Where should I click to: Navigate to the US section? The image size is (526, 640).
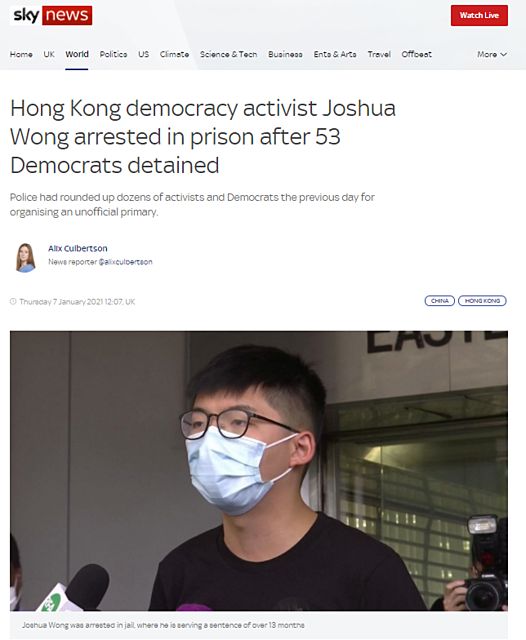(143, 54)
